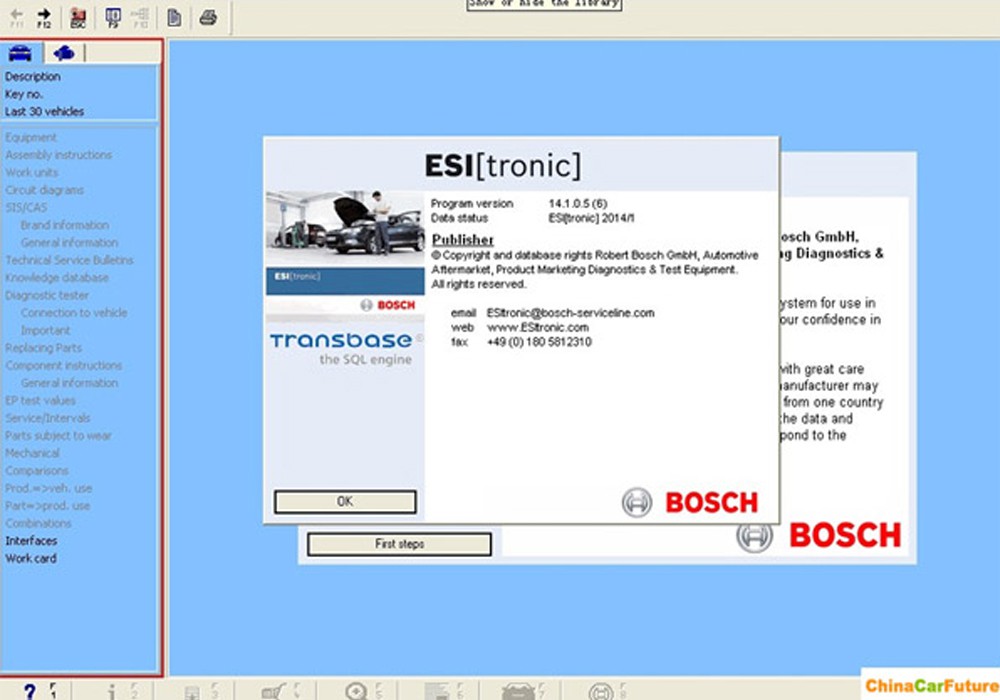
Task: Select Connection to vehicle entry
Action: 73,312
